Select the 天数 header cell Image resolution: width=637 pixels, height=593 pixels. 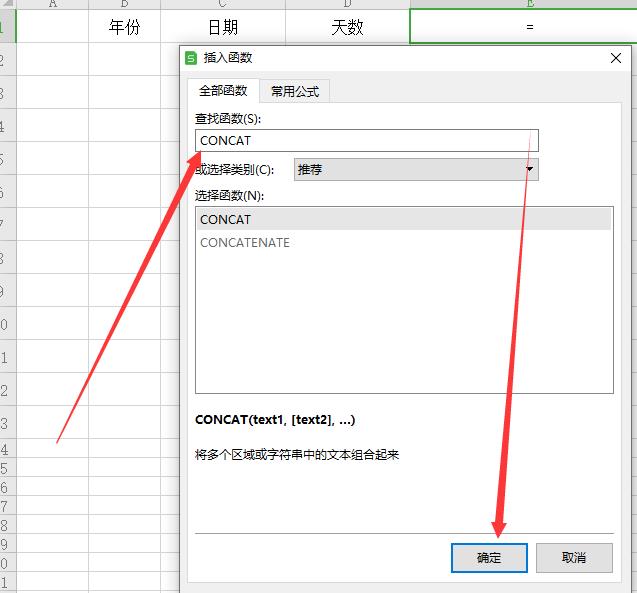click(347, 28)
